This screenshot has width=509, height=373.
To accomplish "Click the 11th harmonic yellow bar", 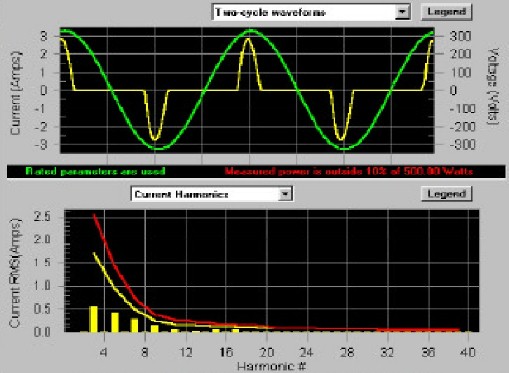I will pyautogui.click(x=175, y=330).
